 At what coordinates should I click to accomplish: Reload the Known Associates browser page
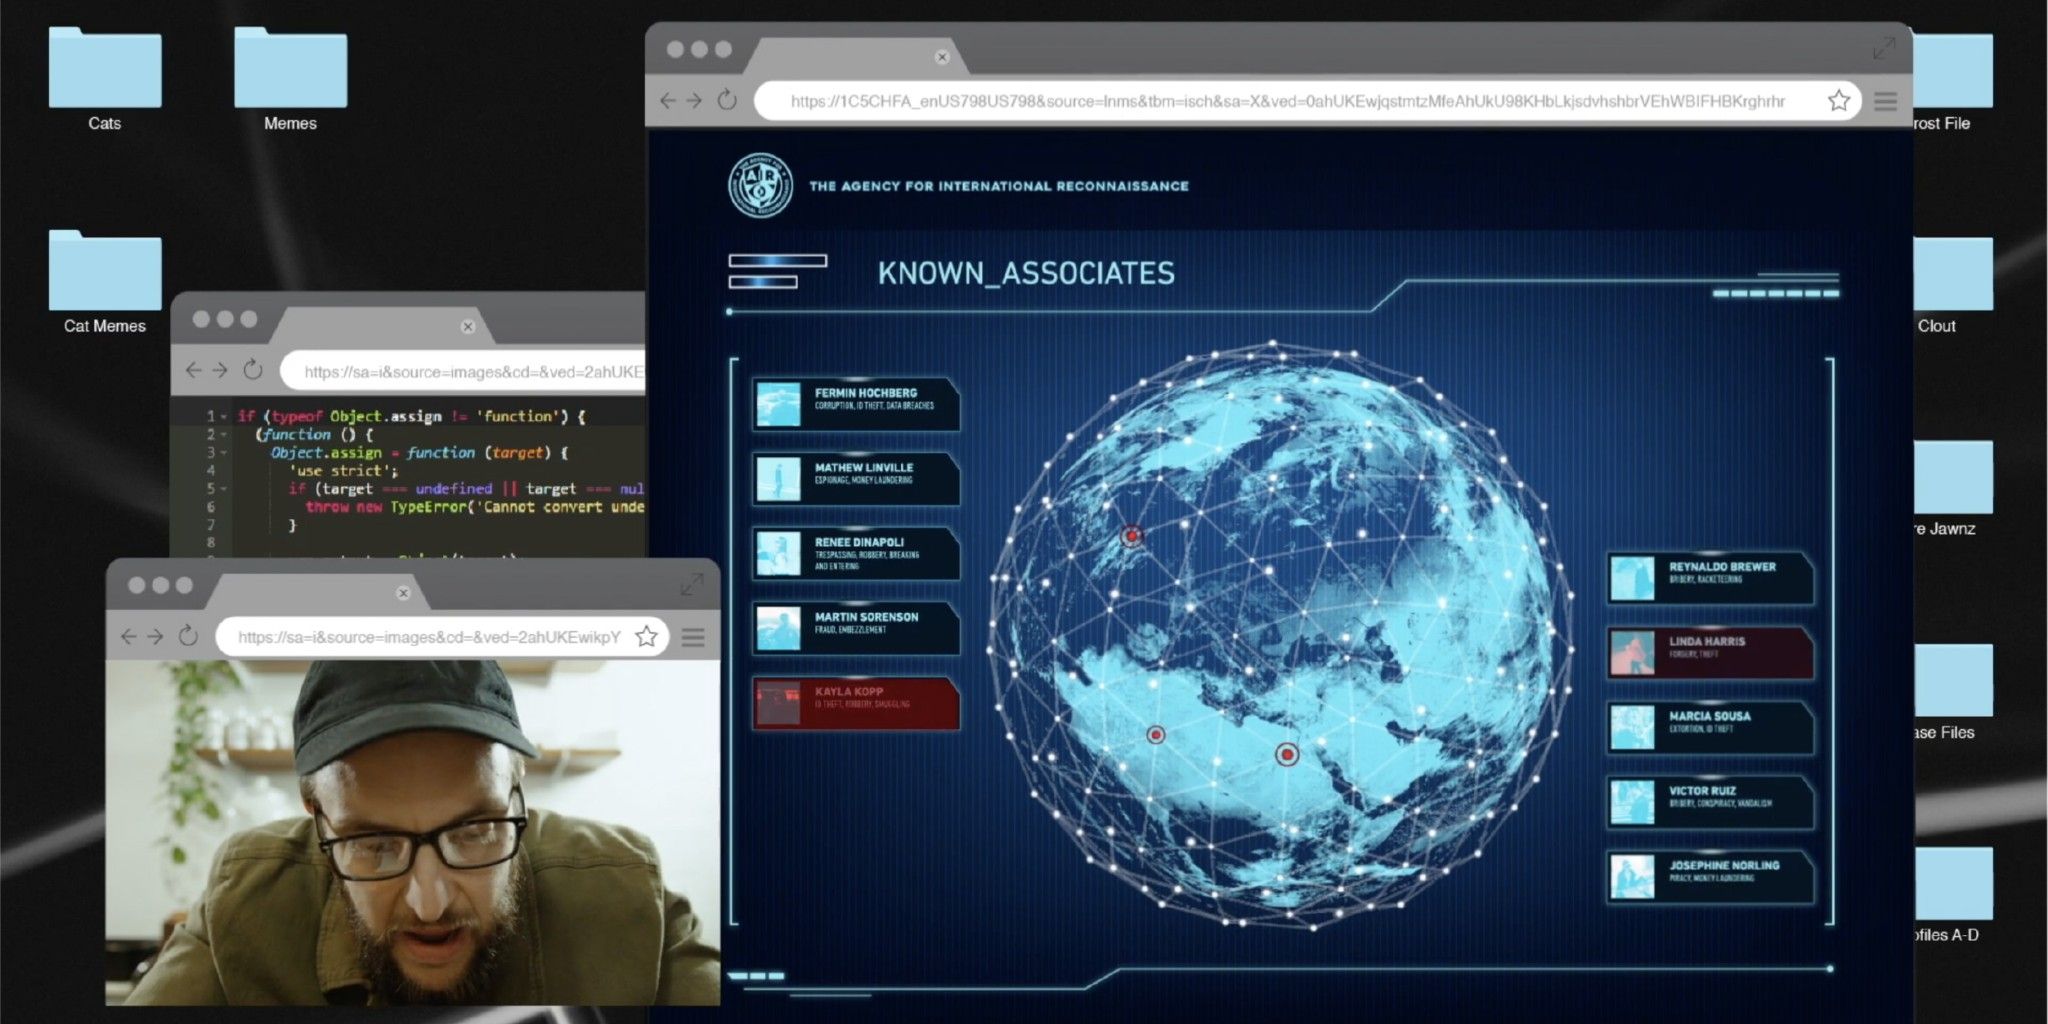click(x=727, y=101)
